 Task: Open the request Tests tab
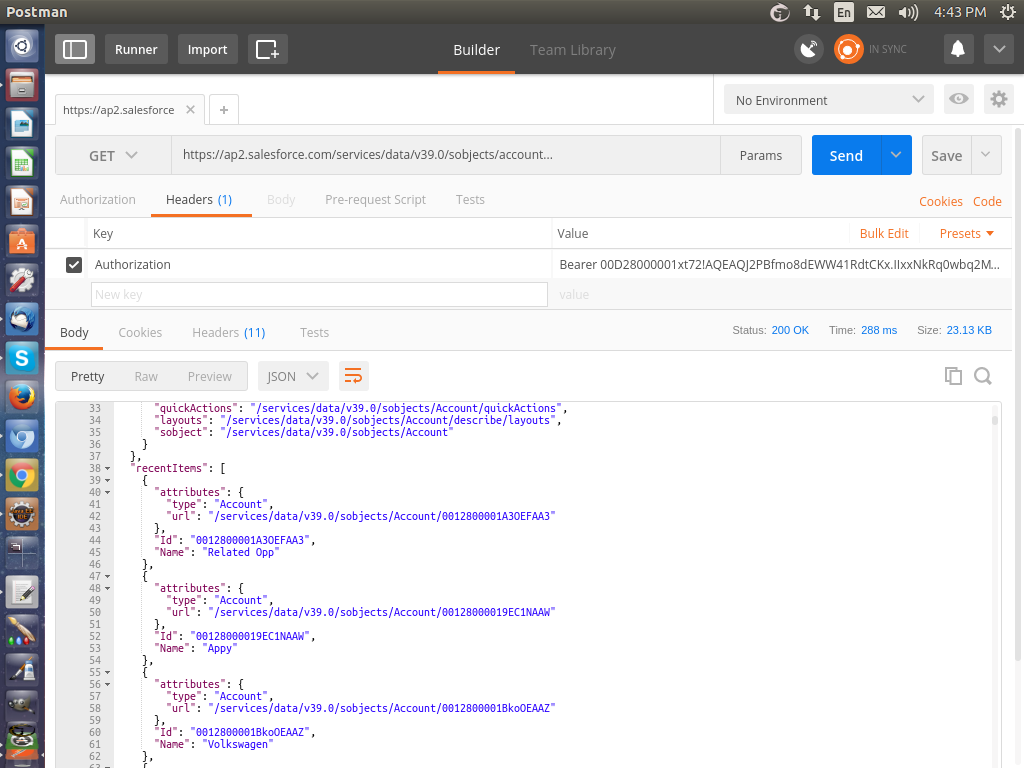470,200
